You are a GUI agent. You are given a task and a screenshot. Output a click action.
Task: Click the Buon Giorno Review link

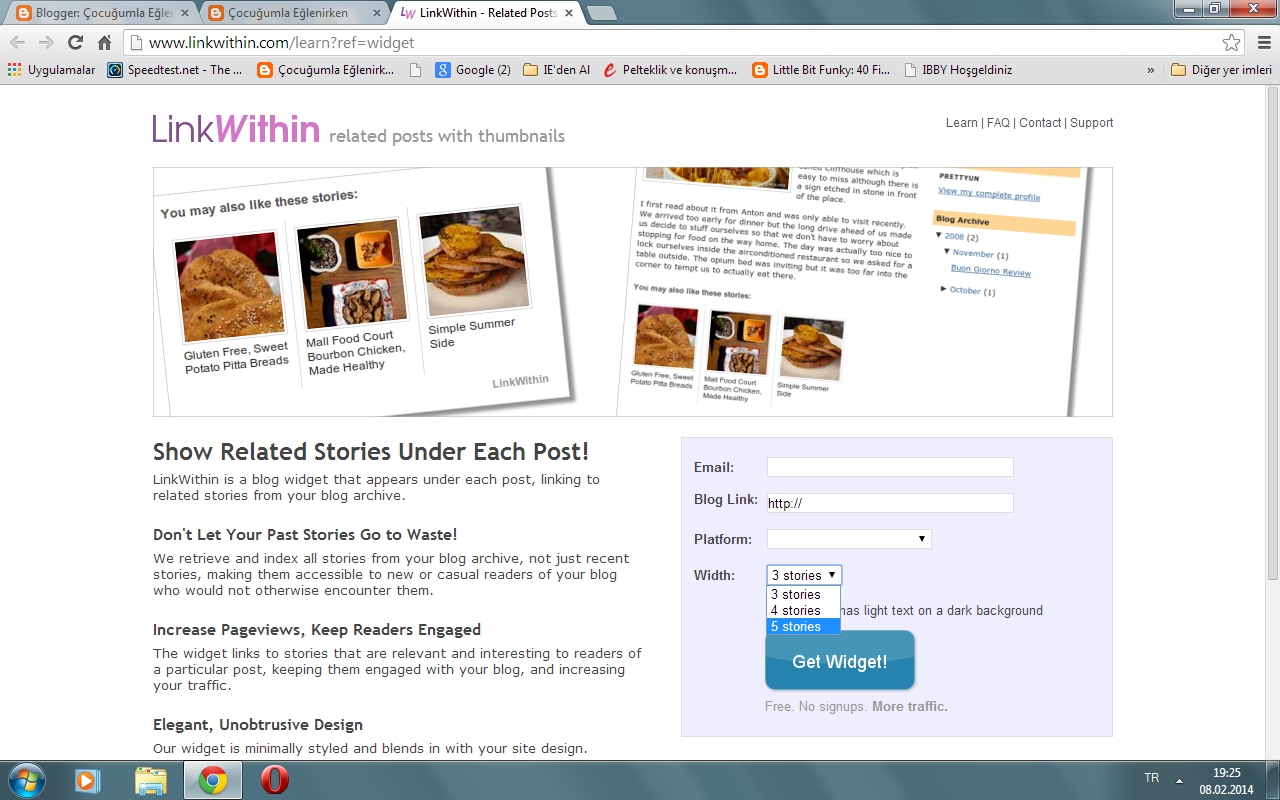point(991,271)
